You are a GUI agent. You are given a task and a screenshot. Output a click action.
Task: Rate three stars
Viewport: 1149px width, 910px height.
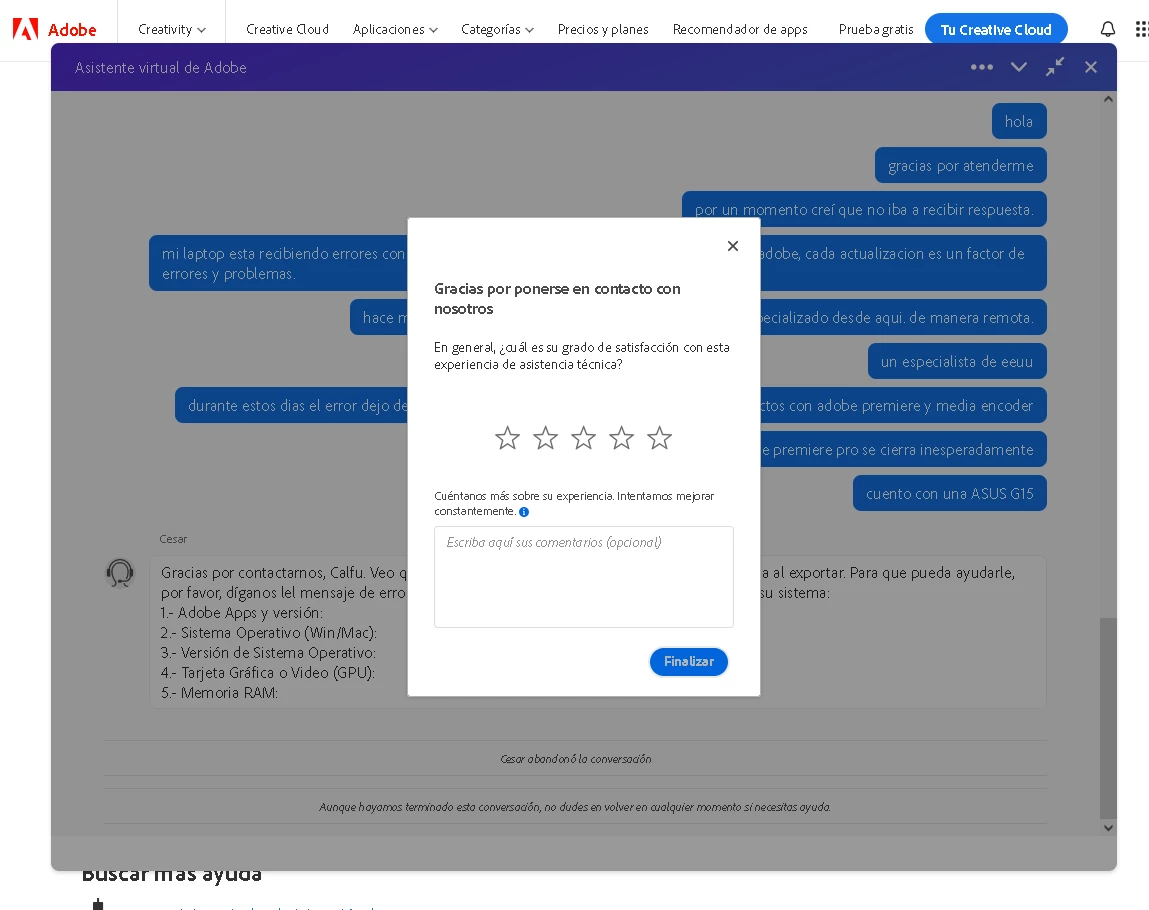(x=583, y=438)
